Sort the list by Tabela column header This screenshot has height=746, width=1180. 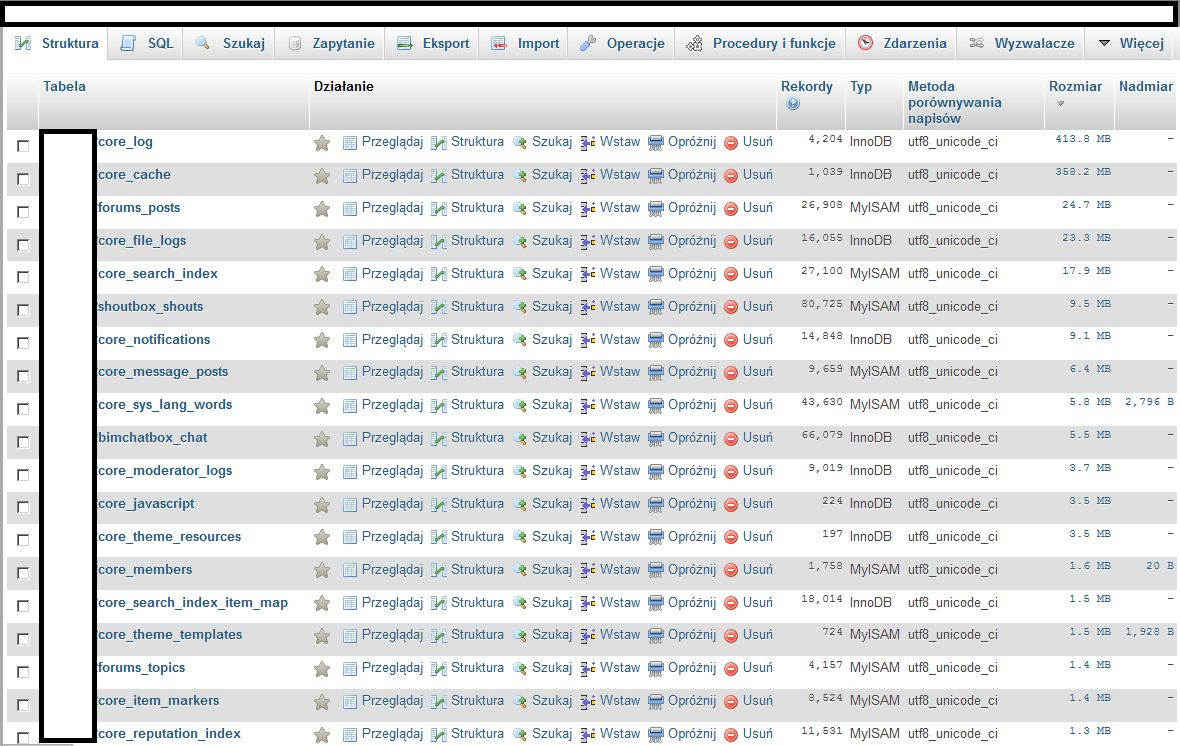[64, 87]
